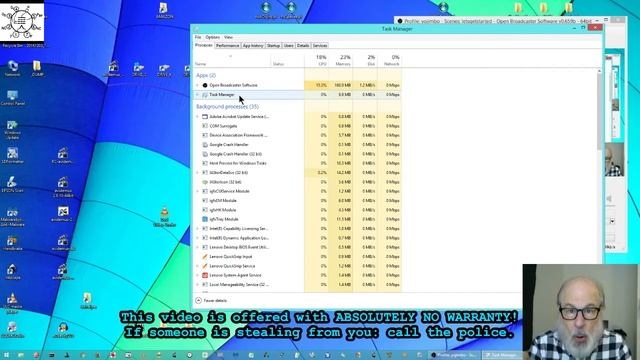
Task: Switch to the Startup tab
Action: [273, 46]
